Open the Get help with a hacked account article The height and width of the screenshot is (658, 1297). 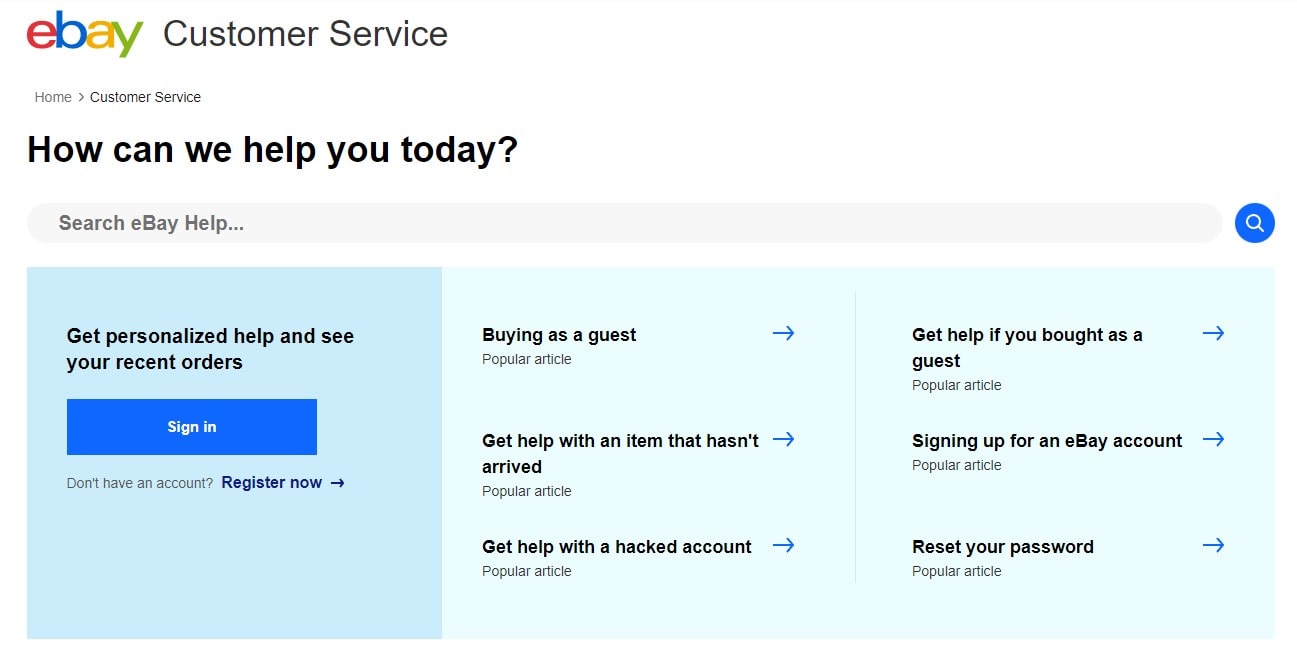[x=616, y=547]
